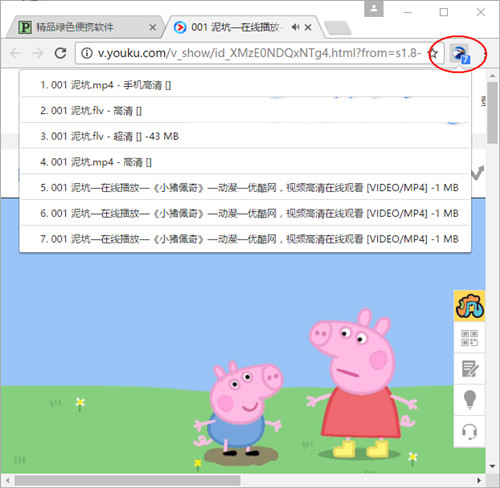Open the headset customer service icon
The height and width of the screenshot is (488, 500).
pos(469,431)
